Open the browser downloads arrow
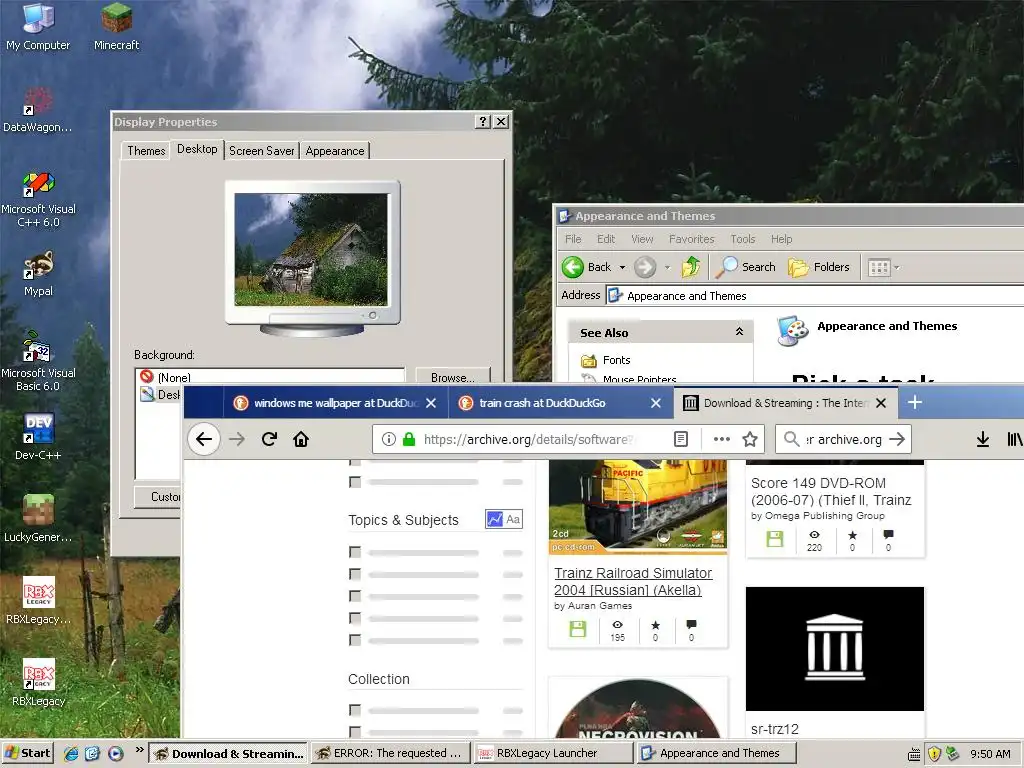 [x=983, y=440]
